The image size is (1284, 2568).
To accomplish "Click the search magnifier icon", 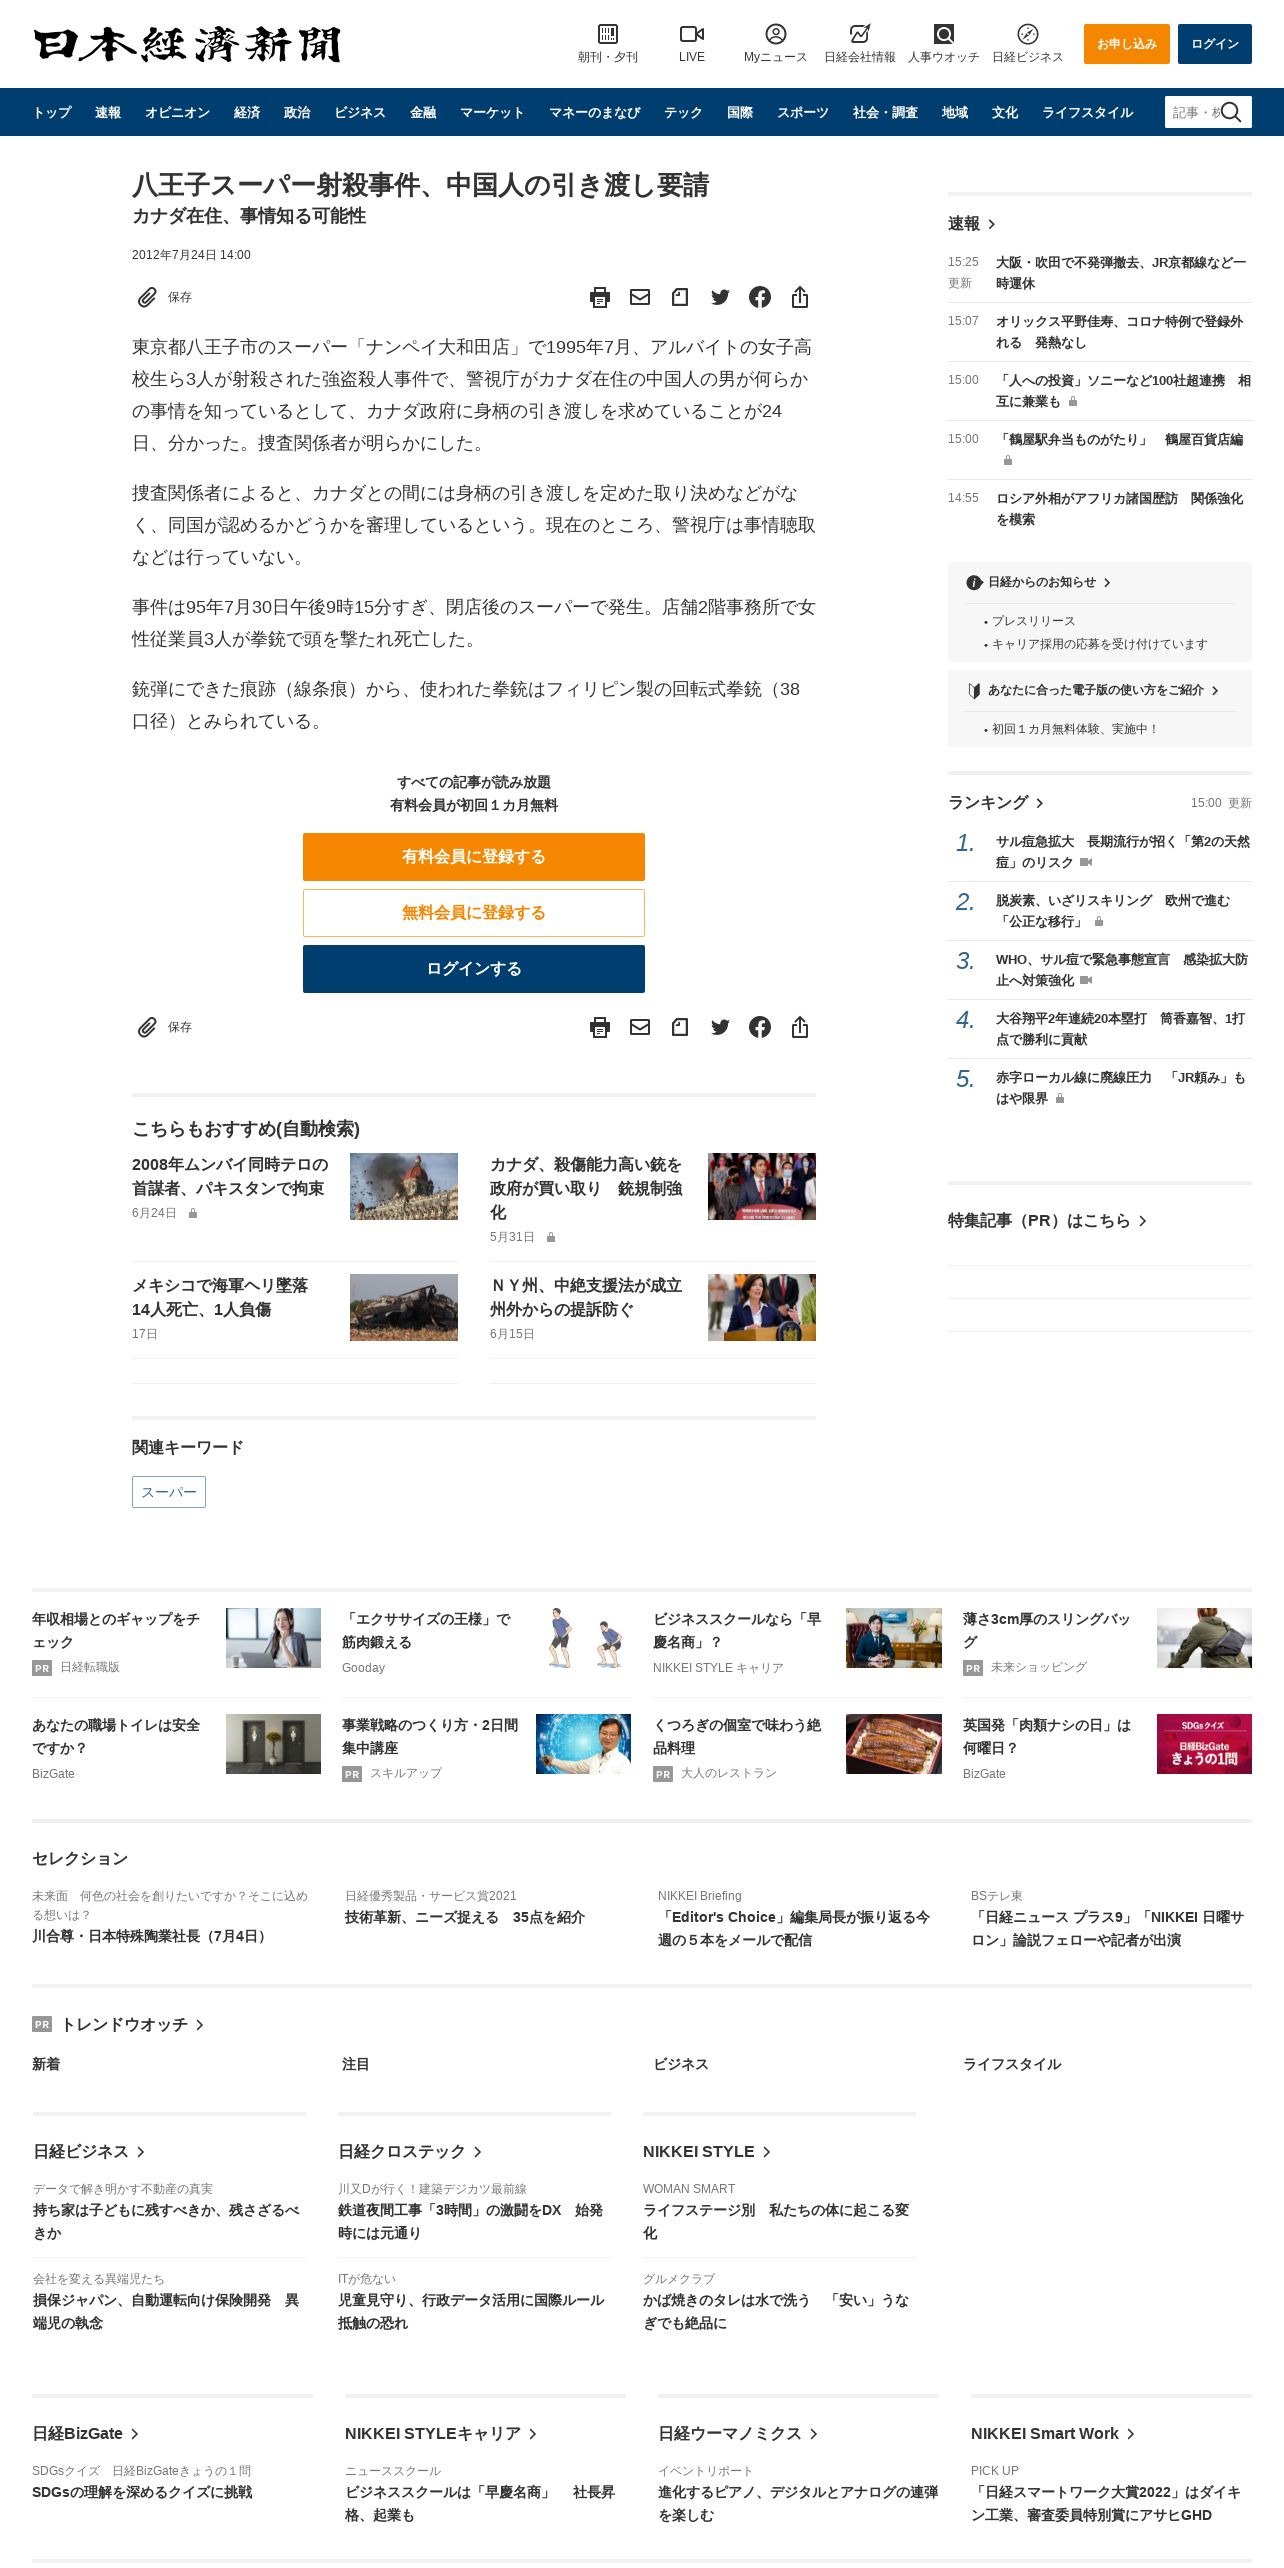I will tap(1231, 112).
